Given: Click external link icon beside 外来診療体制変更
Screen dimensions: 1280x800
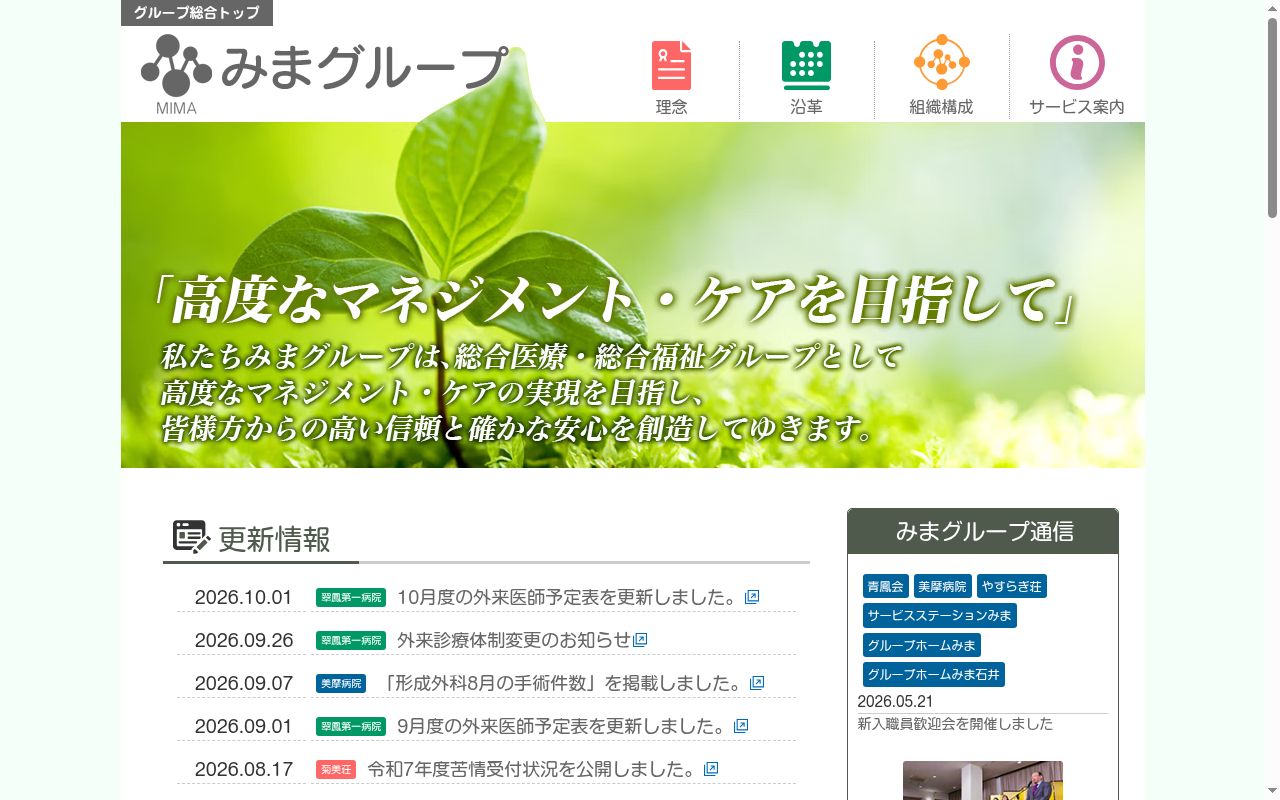Looking at the screenshot, I should (x=641, y=640).
